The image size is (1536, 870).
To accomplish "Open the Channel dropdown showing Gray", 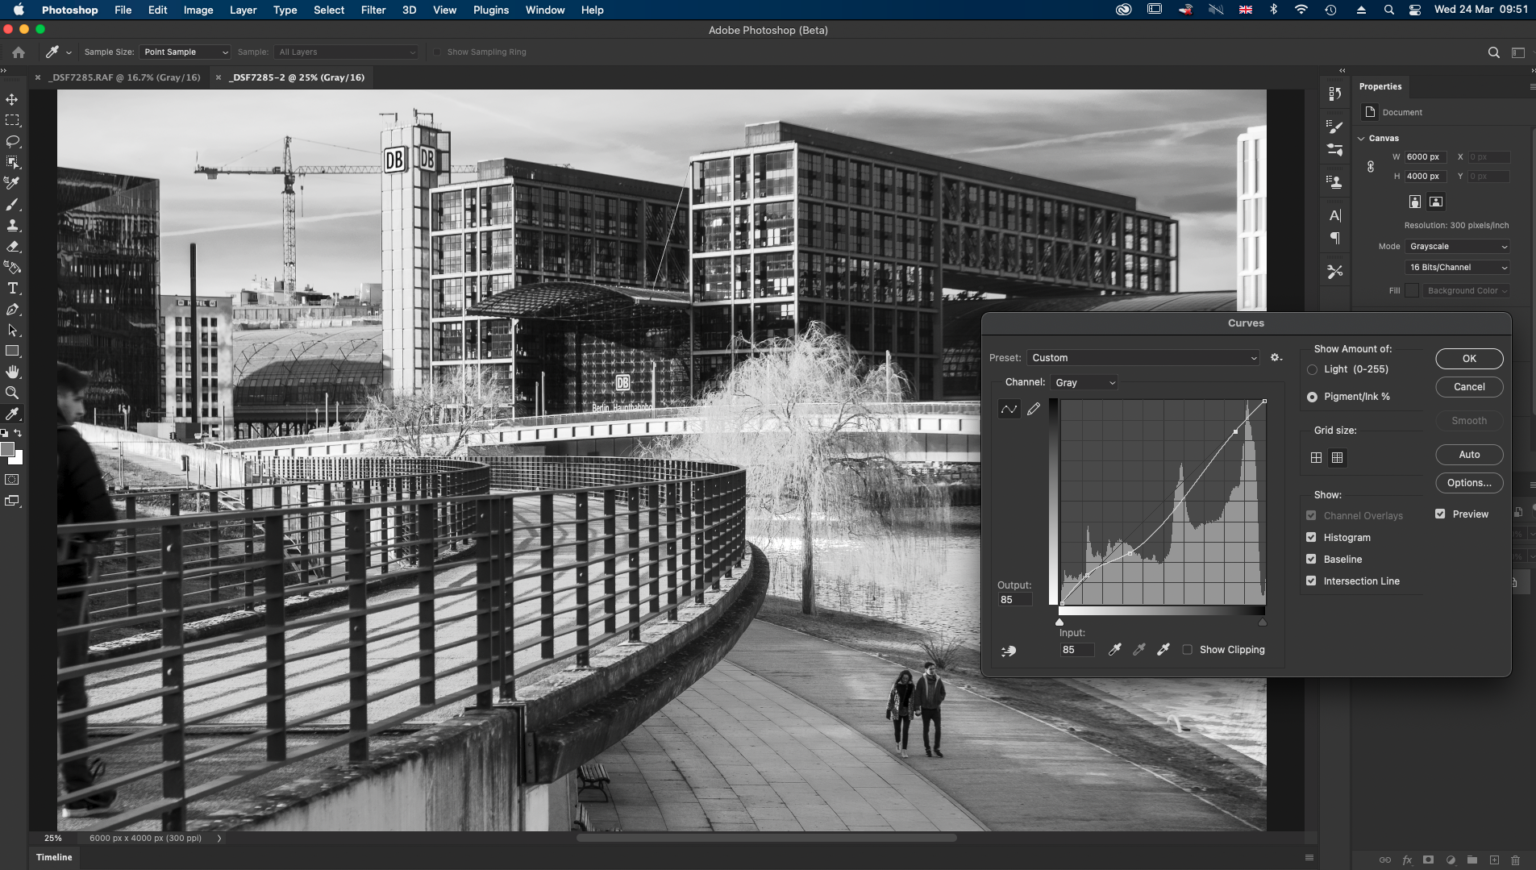I will coord(1084,383).
